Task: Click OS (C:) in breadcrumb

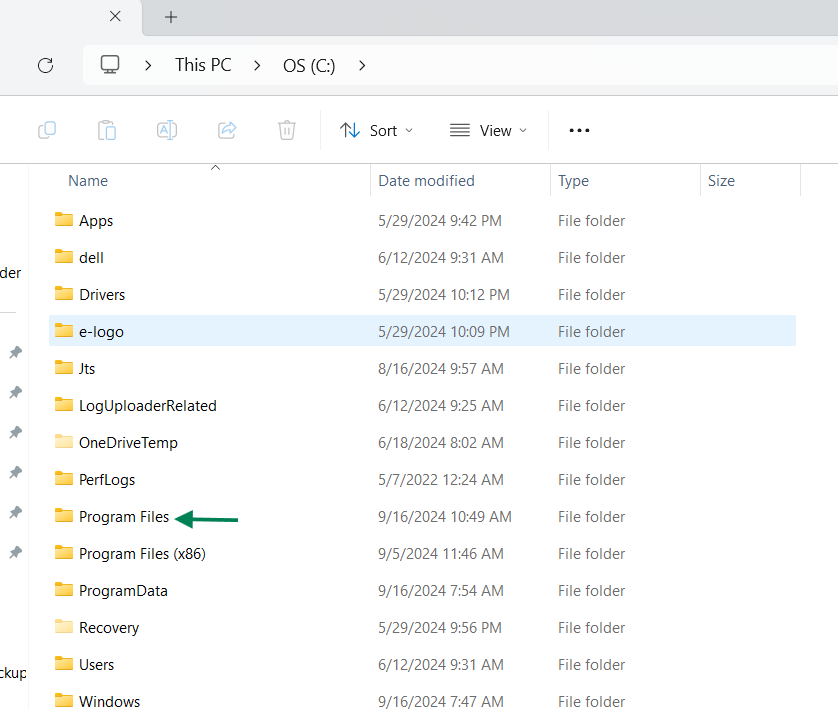Action: coord(309,66)
